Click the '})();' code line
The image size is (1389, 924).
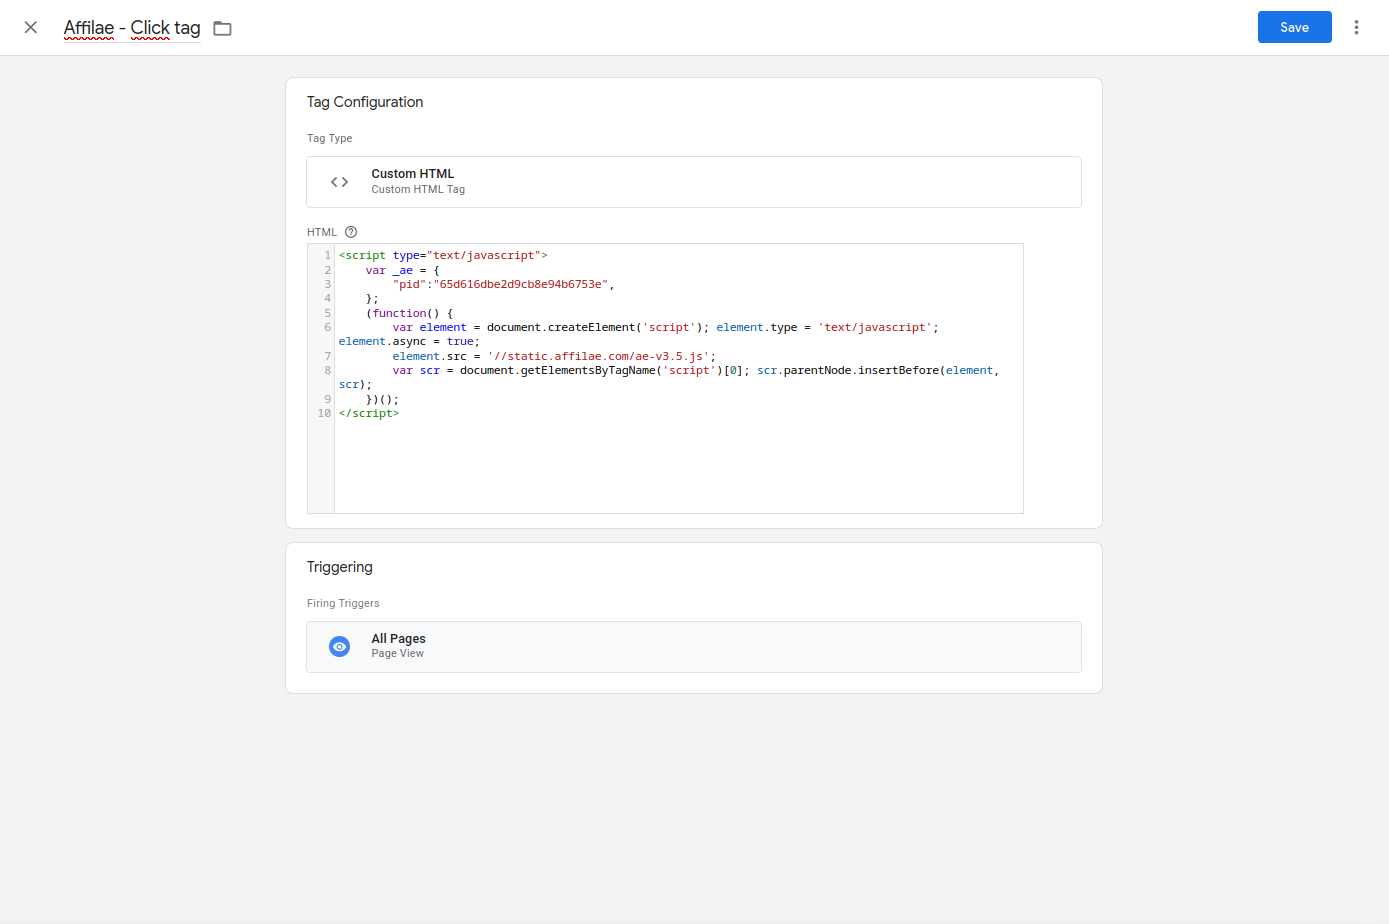(x=382, y=400)
